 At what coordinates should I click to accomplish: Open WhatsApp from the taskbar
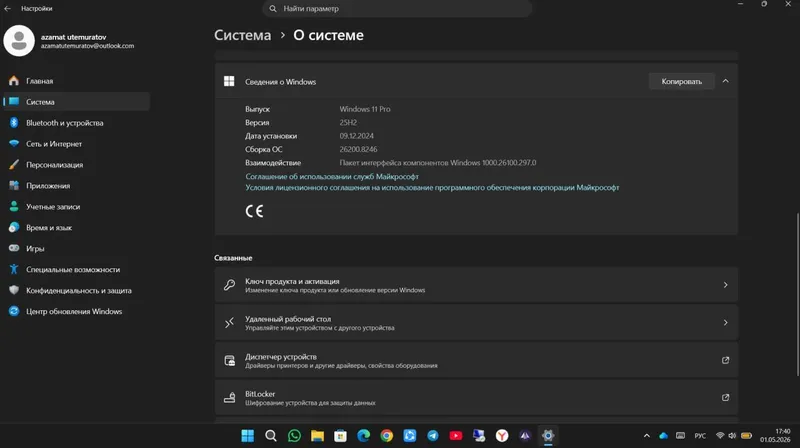tap(294, 435)
